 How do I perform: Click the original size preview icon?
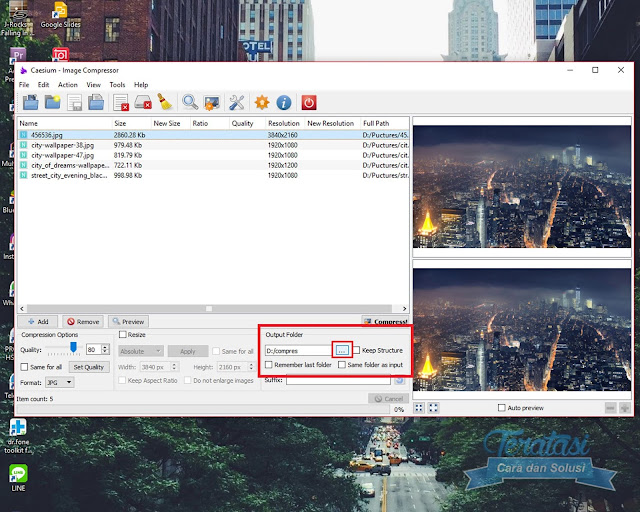pos(433,407)
